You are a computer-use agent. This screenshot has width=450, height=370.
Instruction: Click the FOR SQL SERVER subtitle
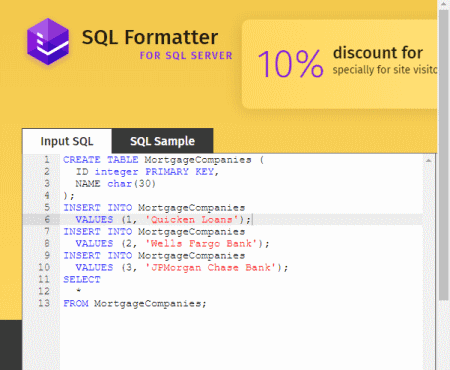click(x=186, y=55)
